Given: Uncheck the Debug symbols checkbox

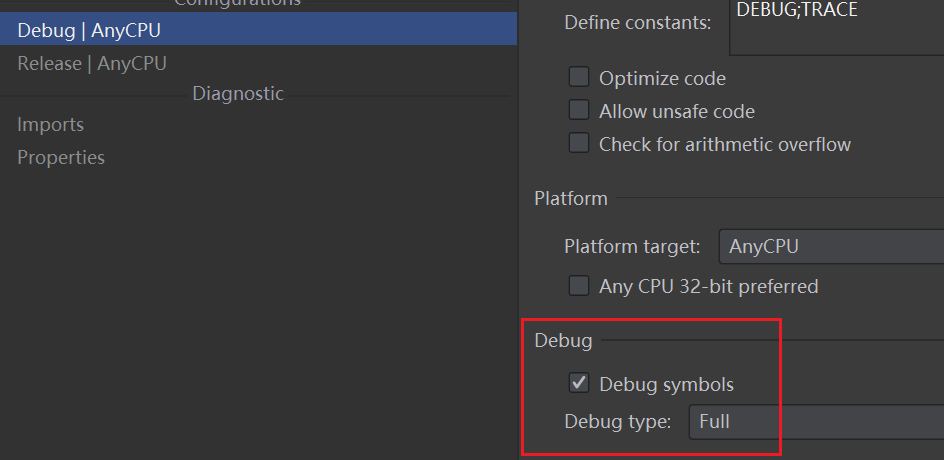Looking at the screenshot, I should coord(579,383).
